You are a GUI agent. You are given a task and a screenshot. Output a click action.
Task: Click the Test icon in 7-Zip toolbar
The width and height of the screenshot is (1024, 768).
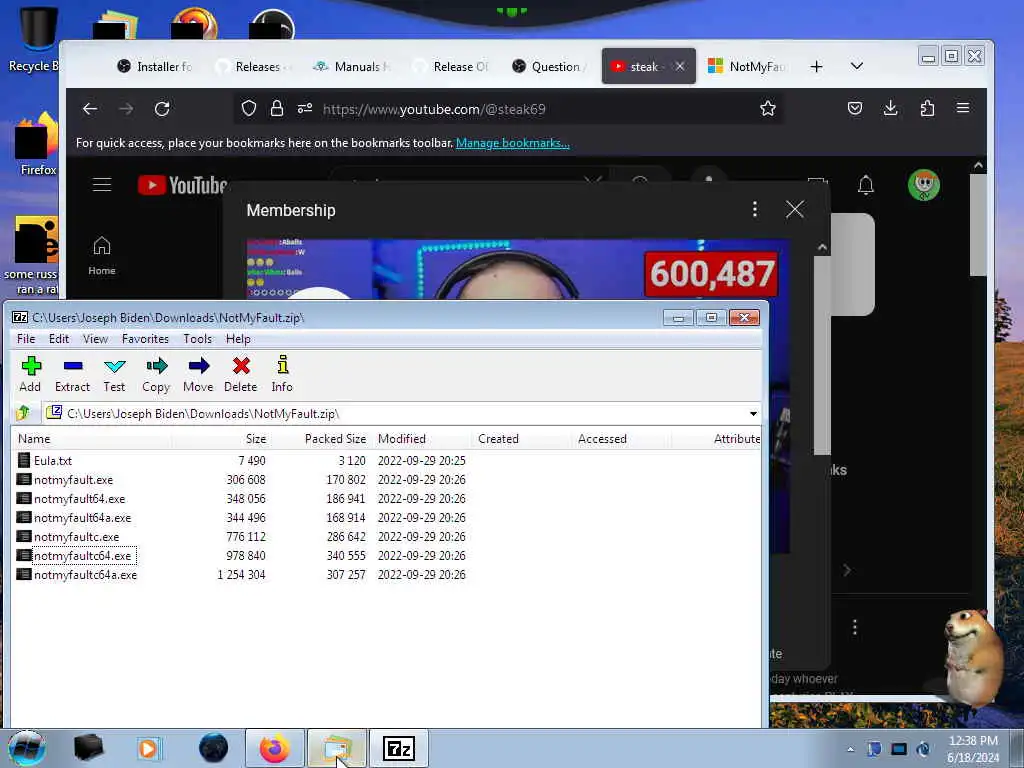click(114, 374)
